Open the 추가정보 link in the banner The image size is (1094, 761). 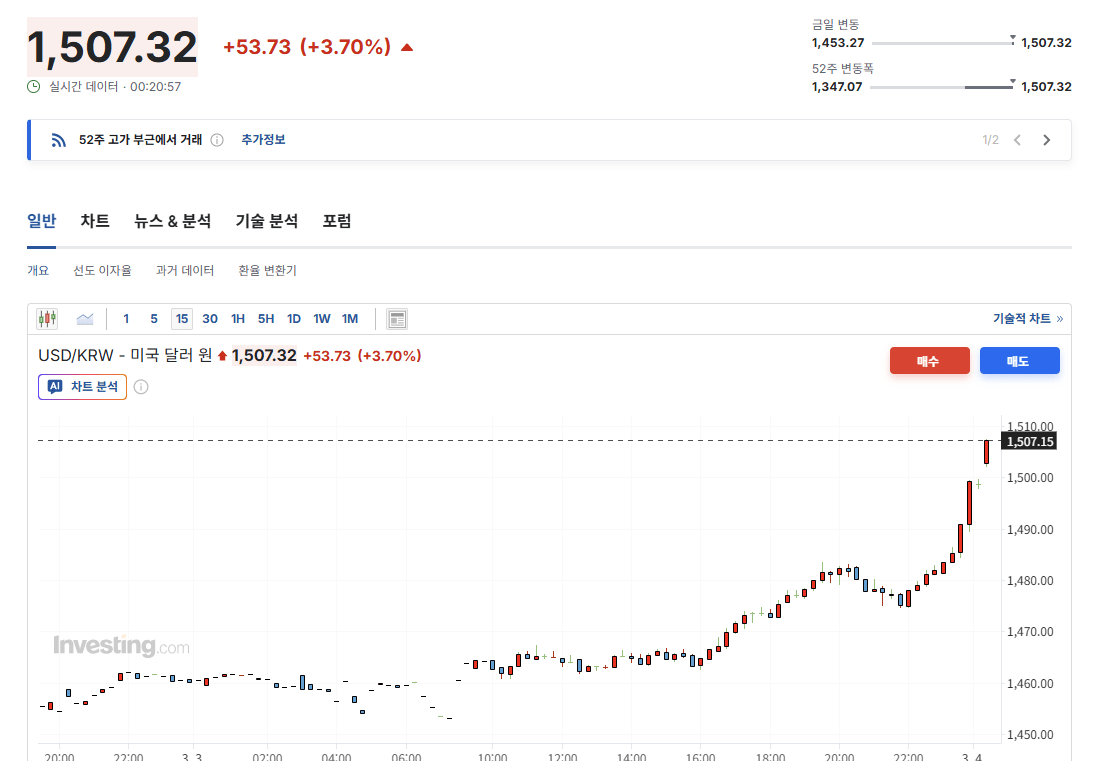click(x=263, y=140)
